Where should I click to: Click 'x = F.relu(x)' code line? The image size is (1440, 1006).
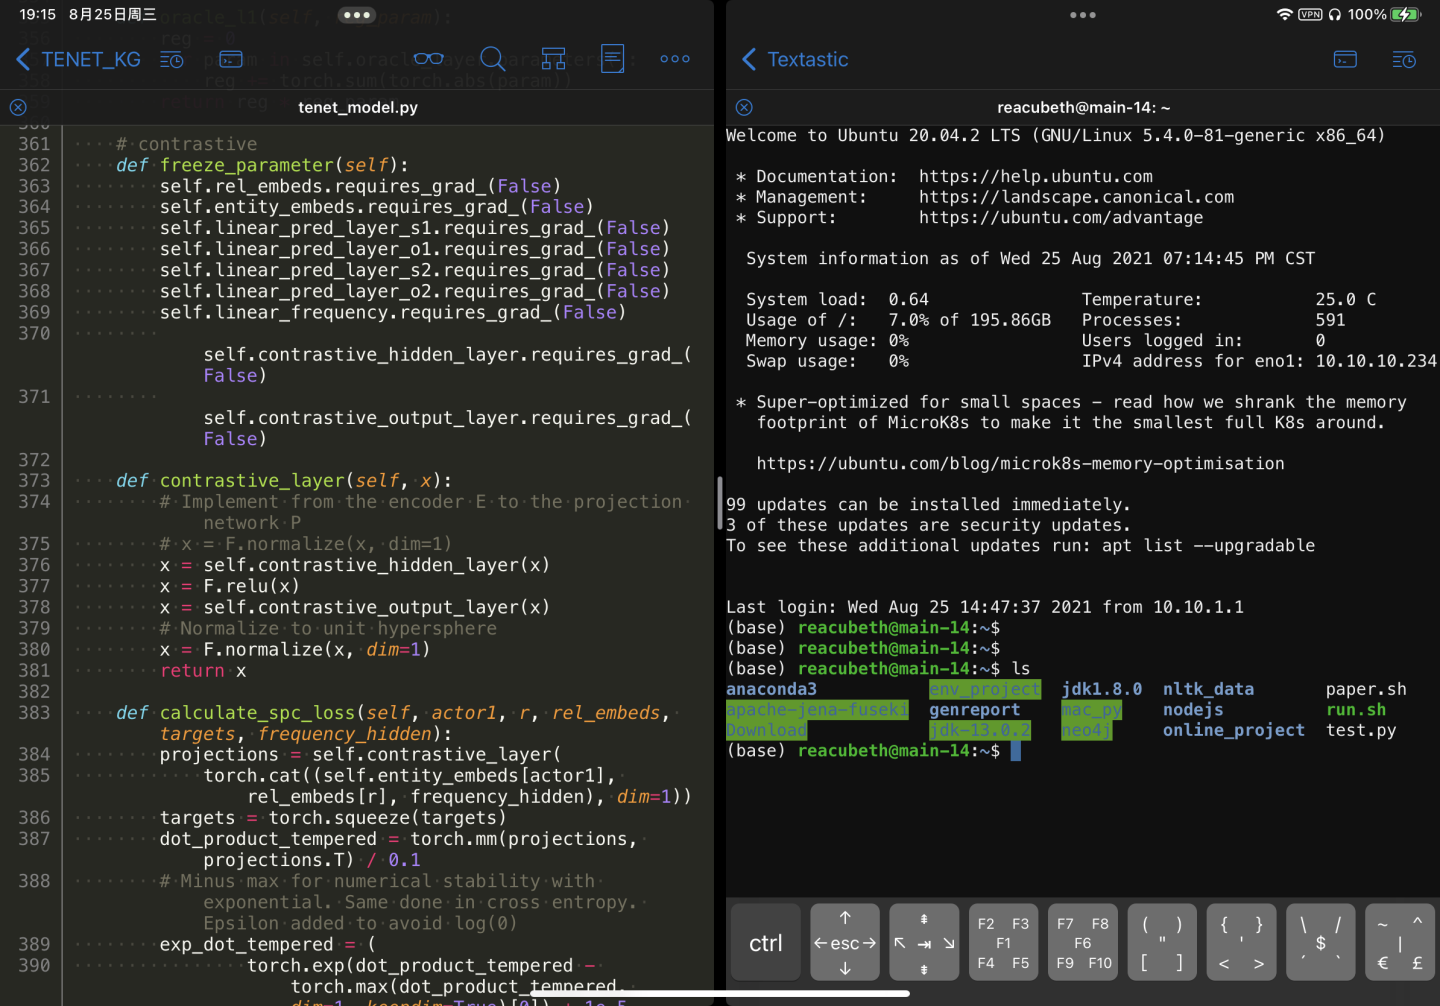click(229, 586)
